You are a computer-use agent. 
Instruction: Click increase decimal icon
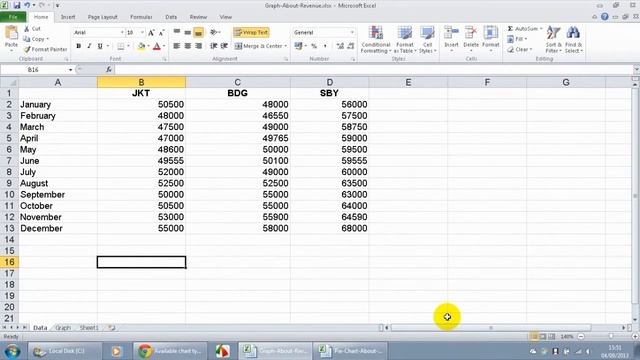coord(340,46)
